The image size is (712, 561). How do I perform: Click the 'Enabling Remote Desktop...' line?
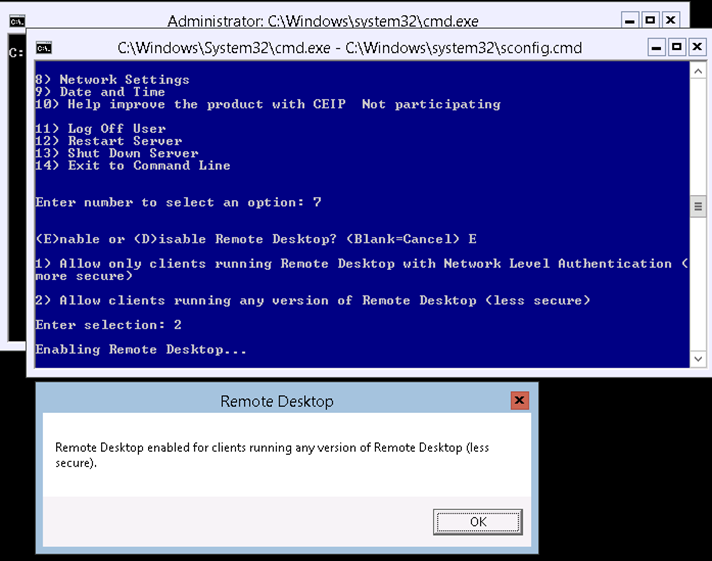[x=141, y=349]
